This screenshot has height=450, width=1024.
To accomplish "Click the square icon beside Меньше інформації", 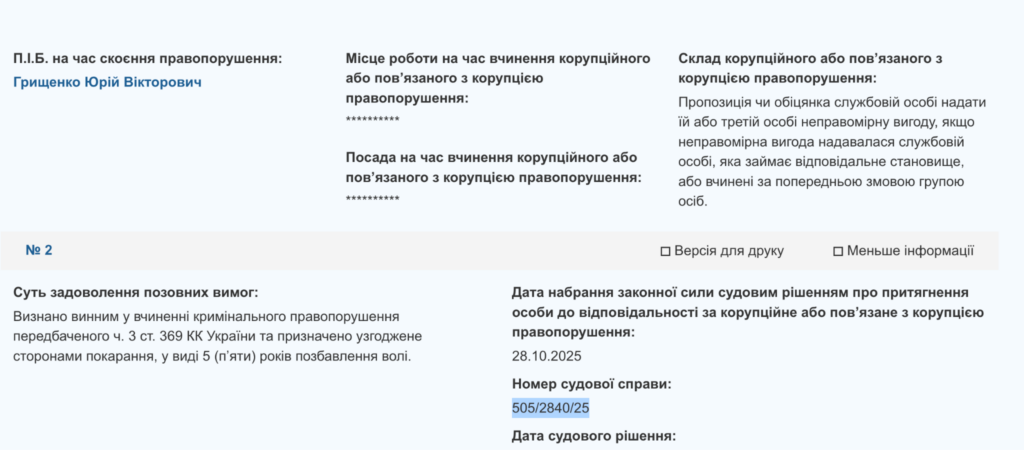I will click(x=838, y=251).
